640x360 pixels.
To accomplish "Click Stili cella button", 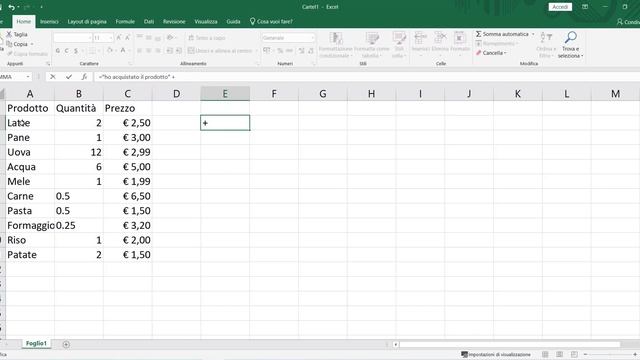I will [x=399, y=45].
